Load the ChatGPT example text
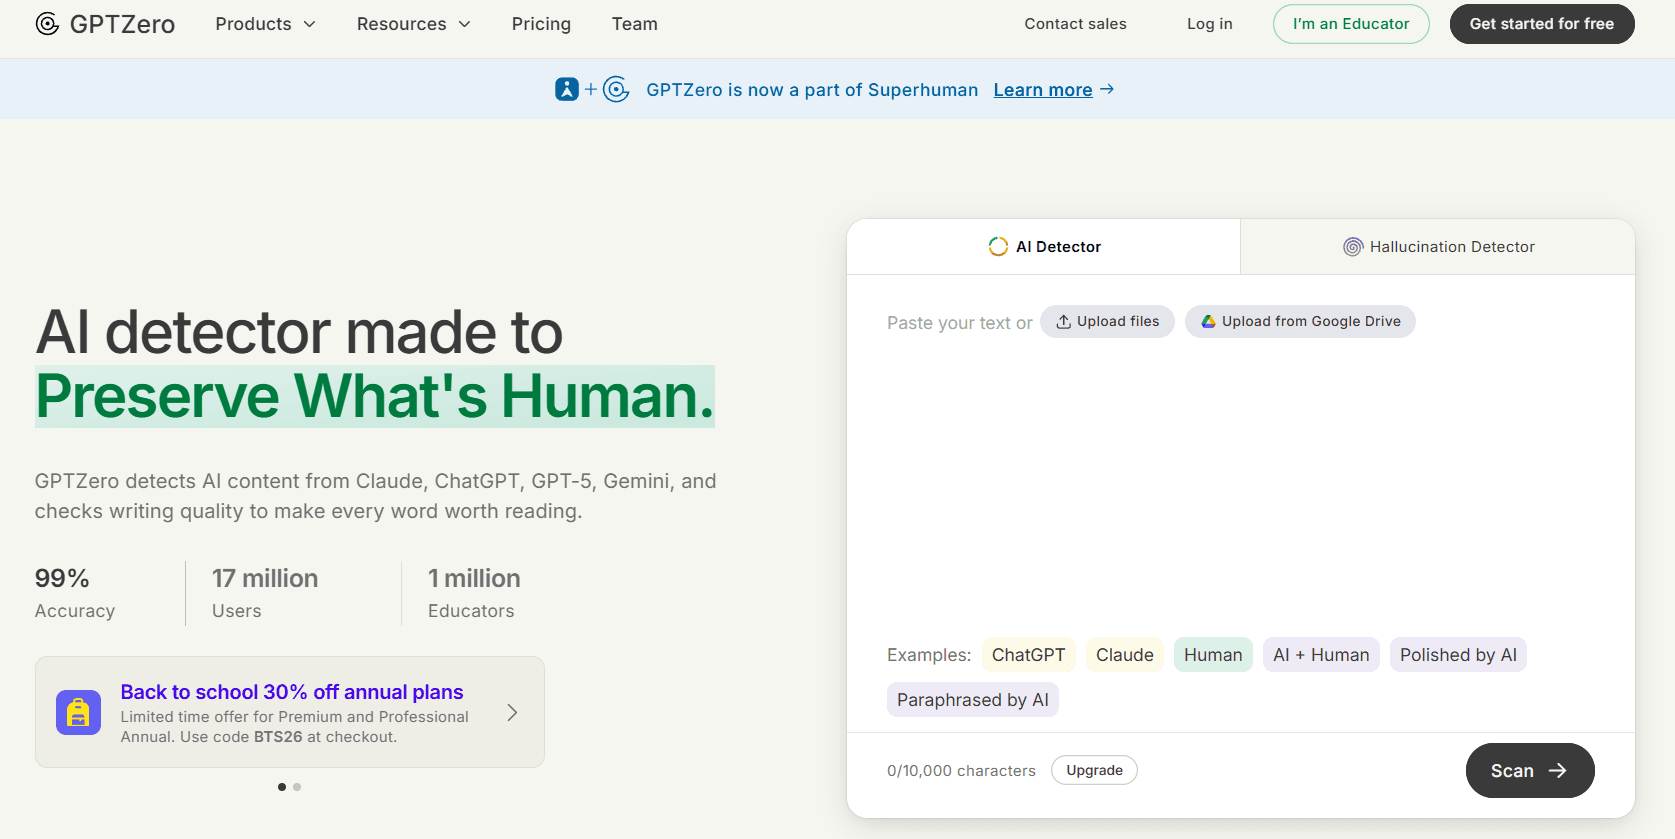Screen dimensions: 1675x839 [1028, 655]
